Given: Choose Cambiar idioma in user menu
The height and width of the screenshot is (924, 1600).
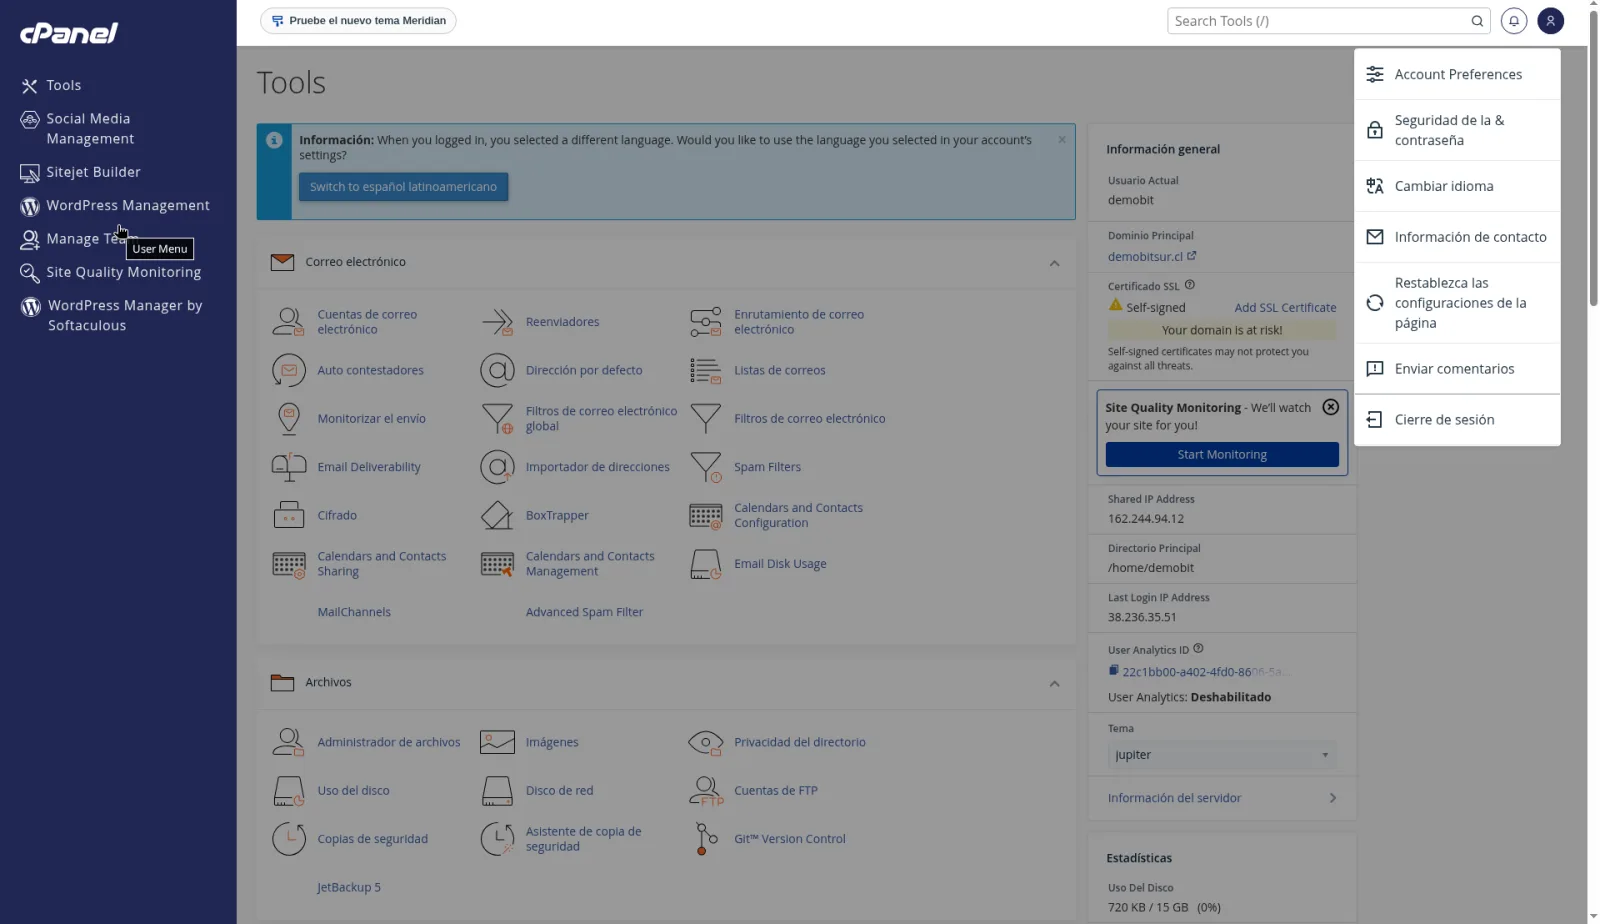Looking at the screenshot, I should (1457, 186).
